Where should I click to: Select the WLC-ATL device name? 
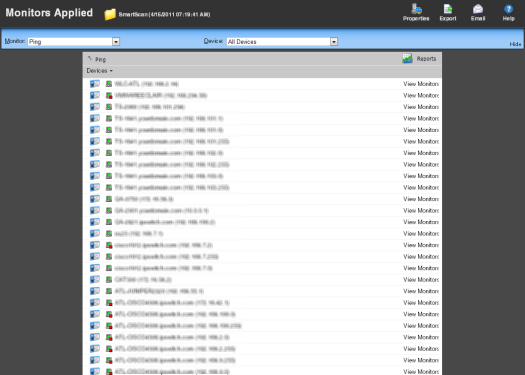[x=147, y=84]
